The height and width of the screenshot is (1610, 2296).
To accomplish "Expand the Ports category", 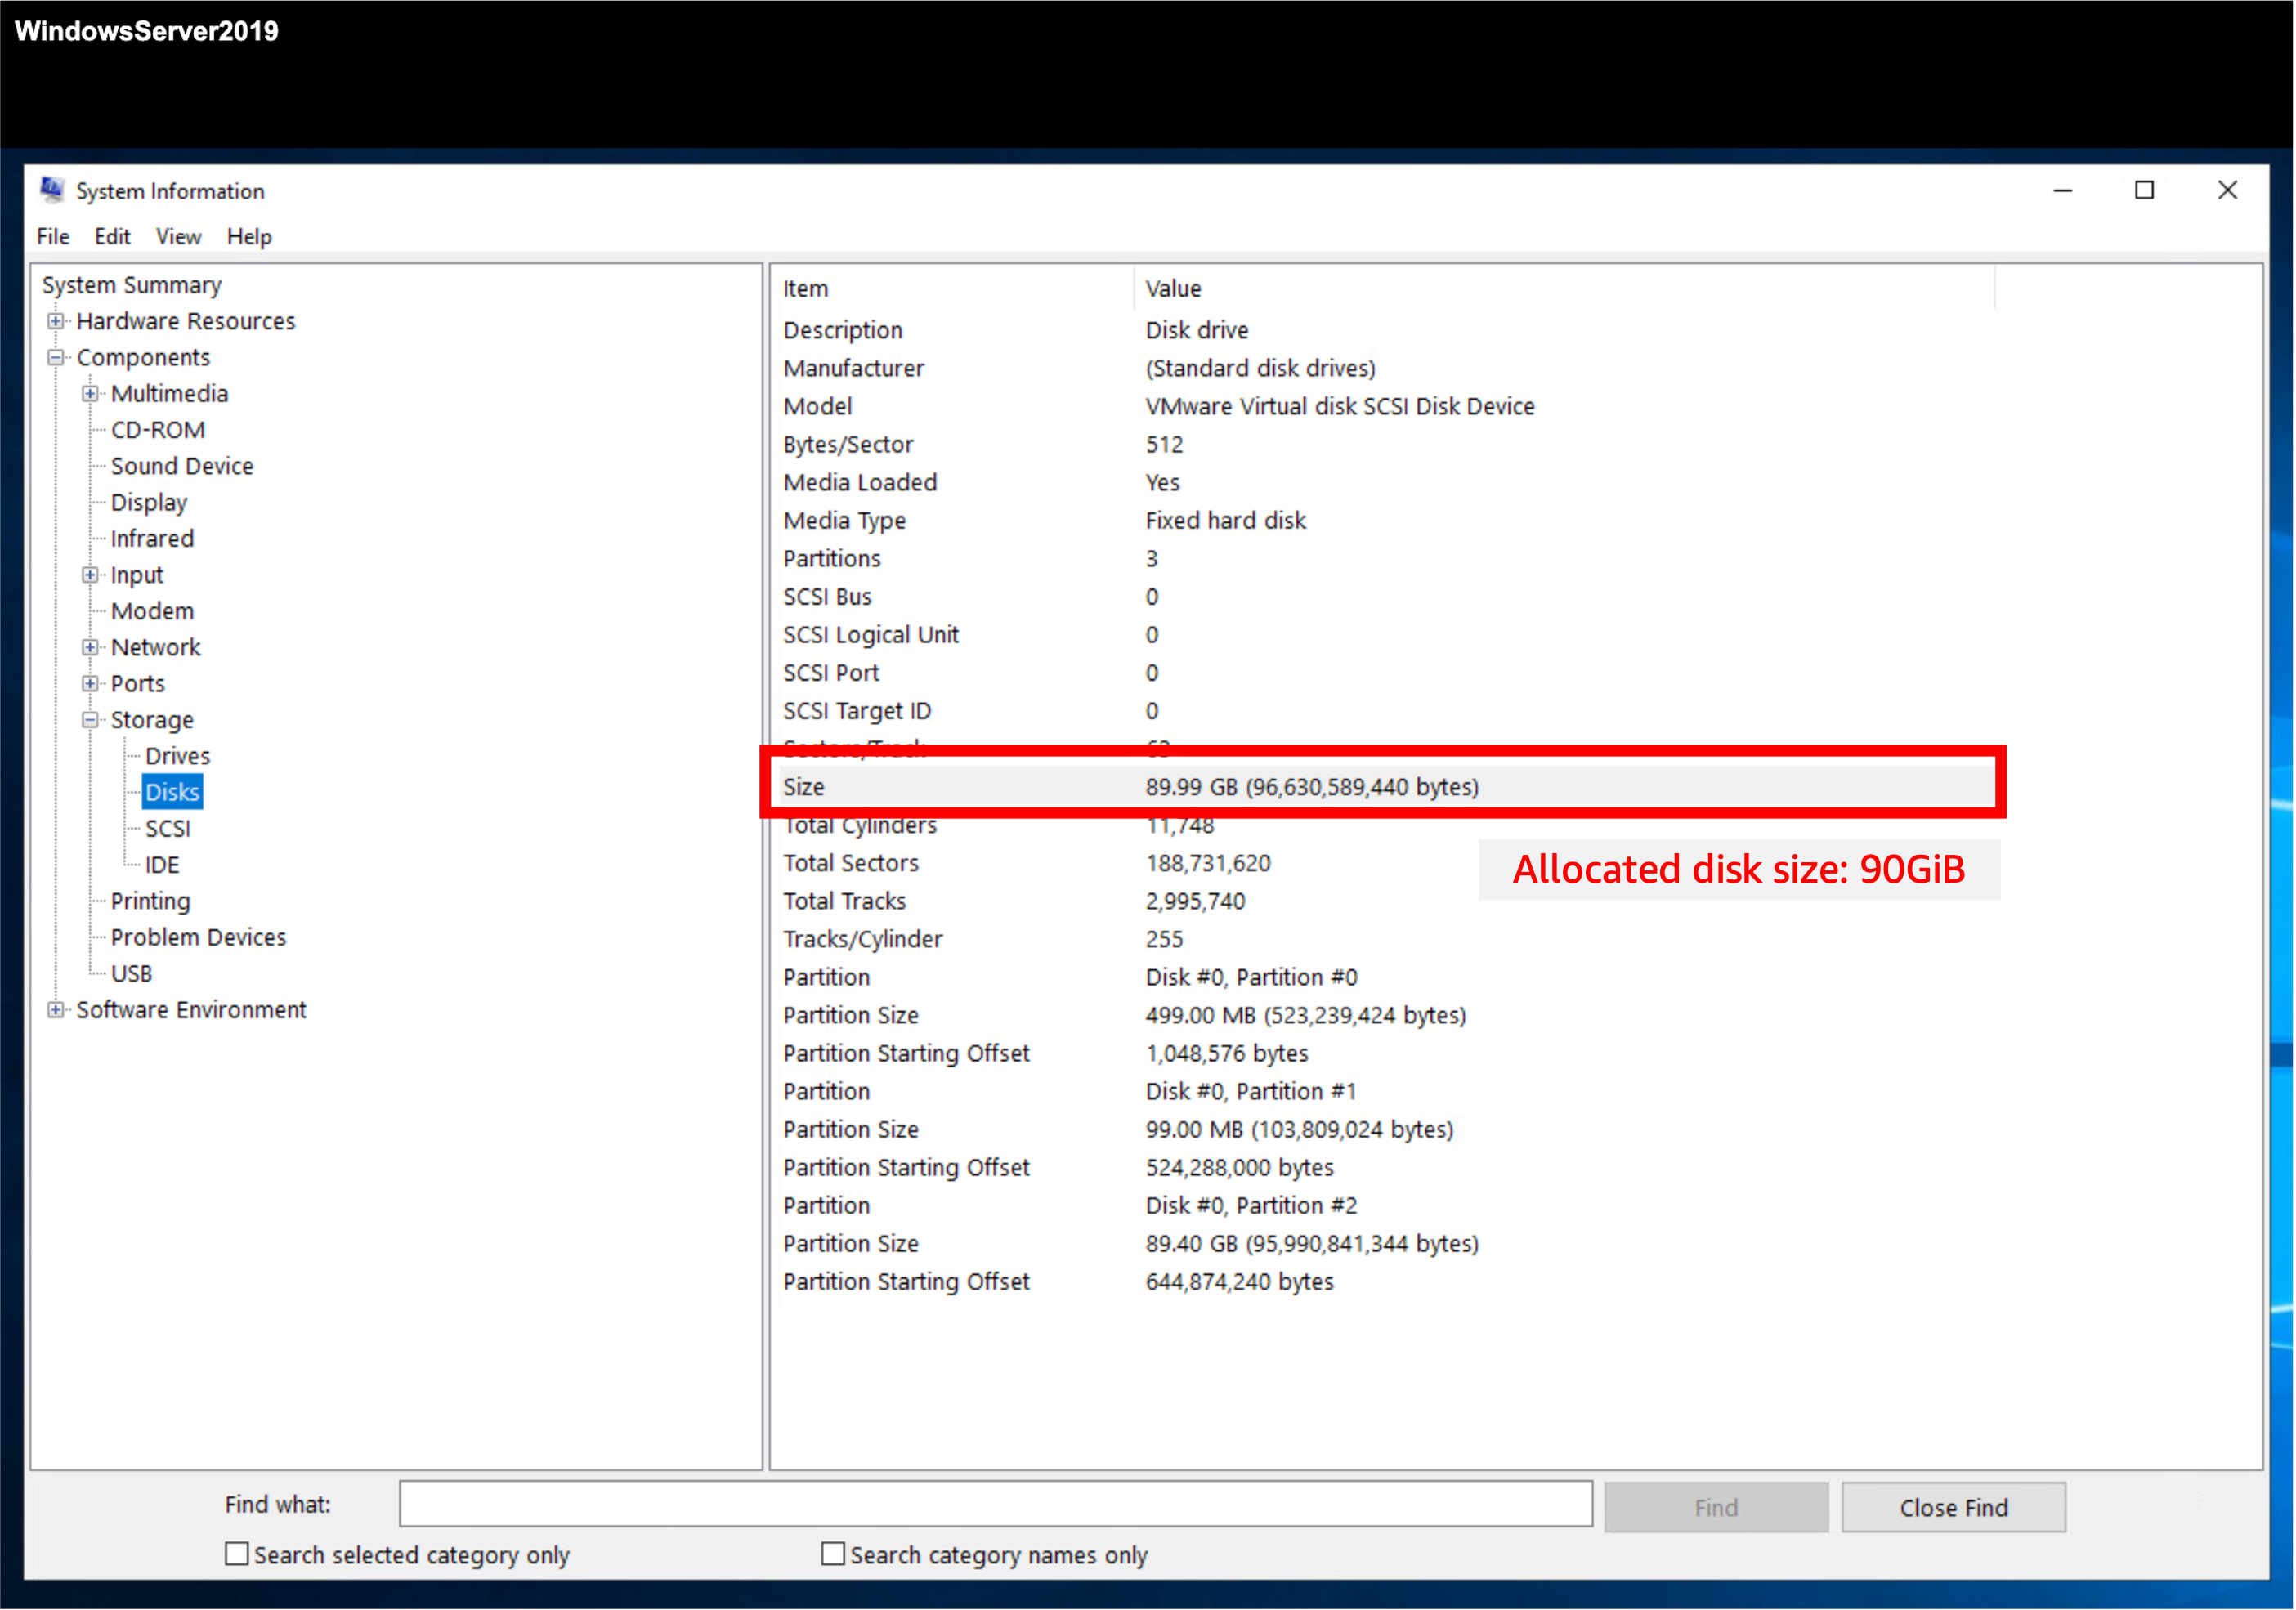I will [91, 683].
